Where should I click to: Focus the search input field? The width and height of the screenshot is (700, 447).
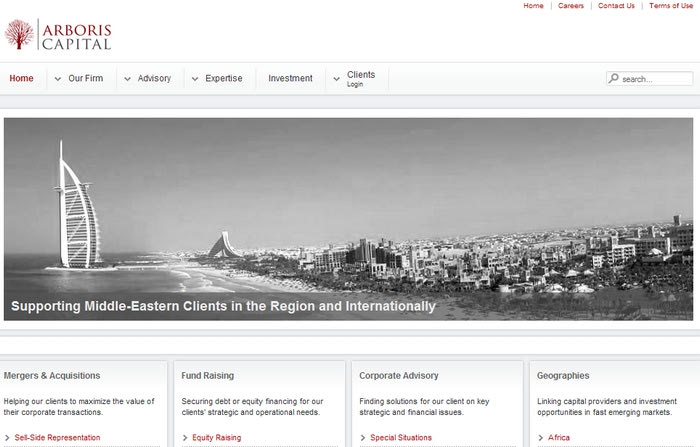[650, 78]
